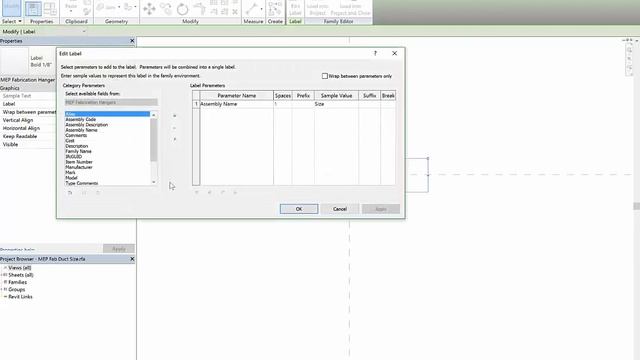Screen dimensions: 640x360
Task: Open the Modify | Label type selector dropdown
Action: coord(84,31)
